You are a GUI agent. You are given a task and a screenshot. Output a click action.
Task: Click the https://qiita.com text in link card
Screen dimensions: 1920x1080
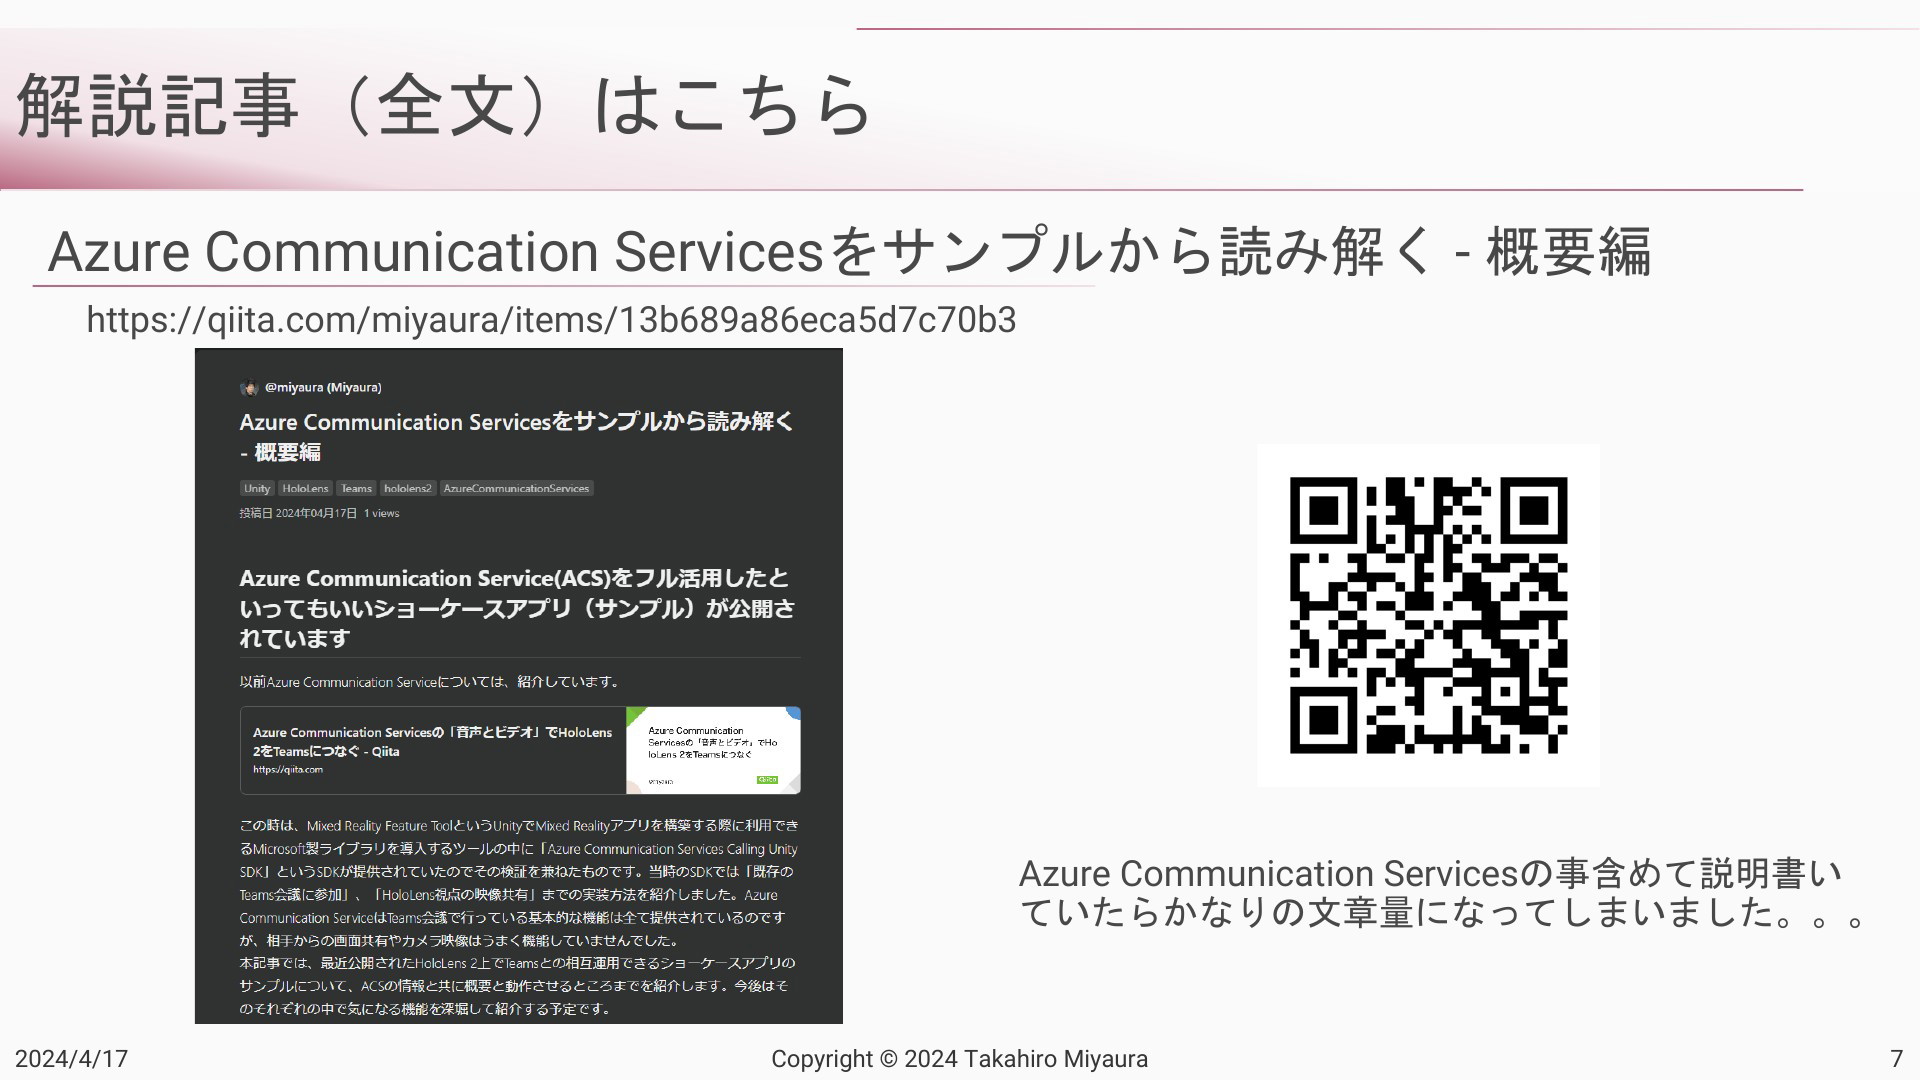pyautogui.click(x=288, y=770)
